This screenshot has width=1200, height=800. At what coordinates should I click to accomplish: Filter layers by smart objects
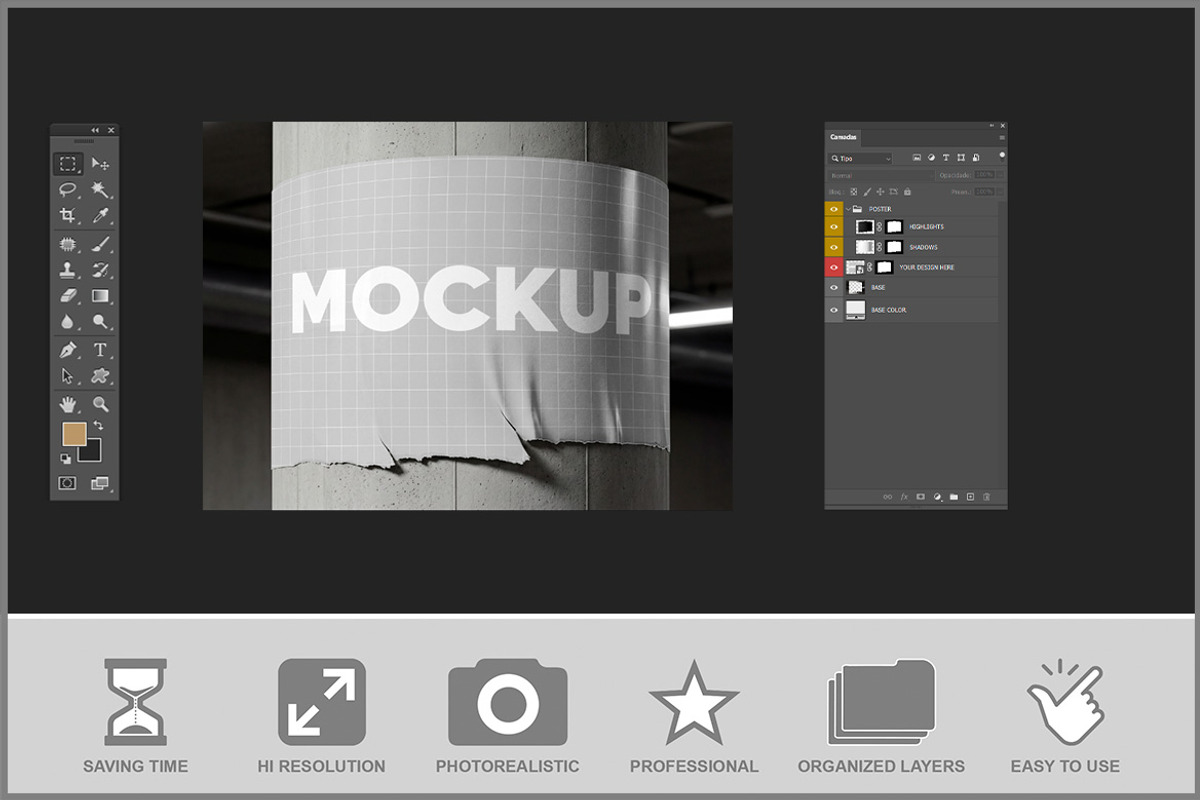(975, 158)
